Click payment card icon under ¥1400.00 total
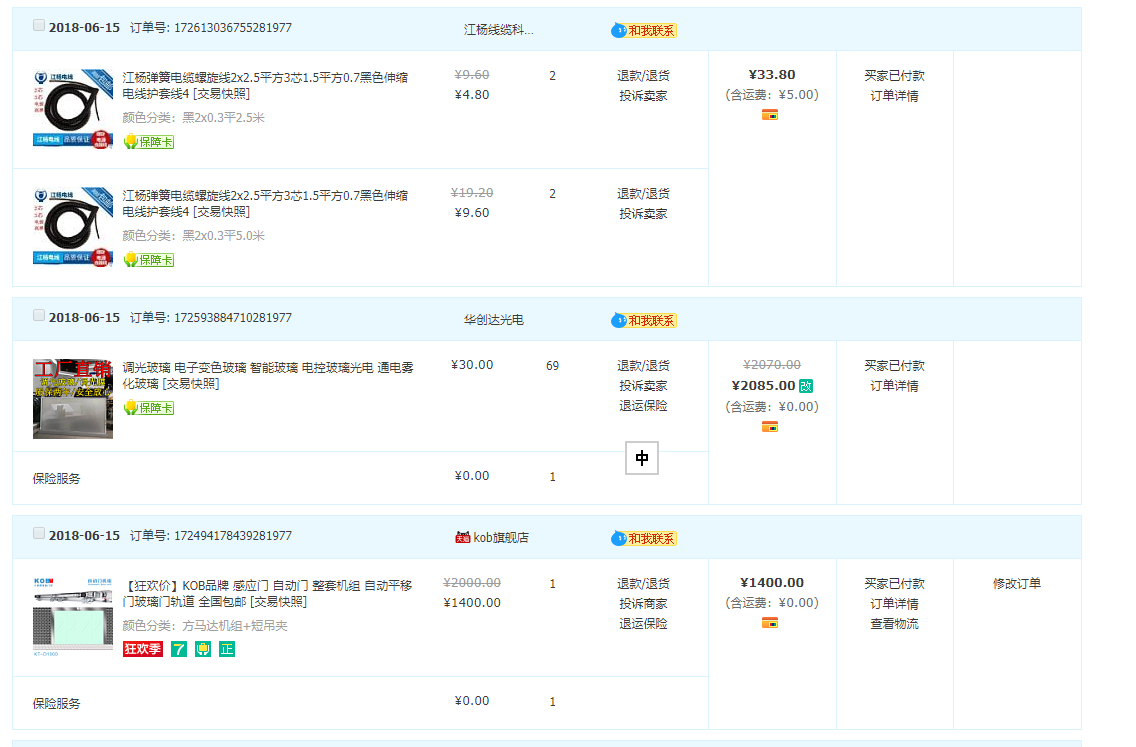 click(x=769, y=623)
